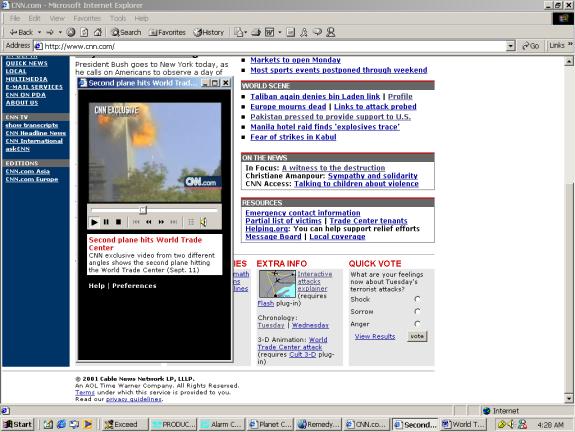The width and height of the screenshot is (575, 432).
Task: Click the Forward arrow button
Action: point(50,32)
